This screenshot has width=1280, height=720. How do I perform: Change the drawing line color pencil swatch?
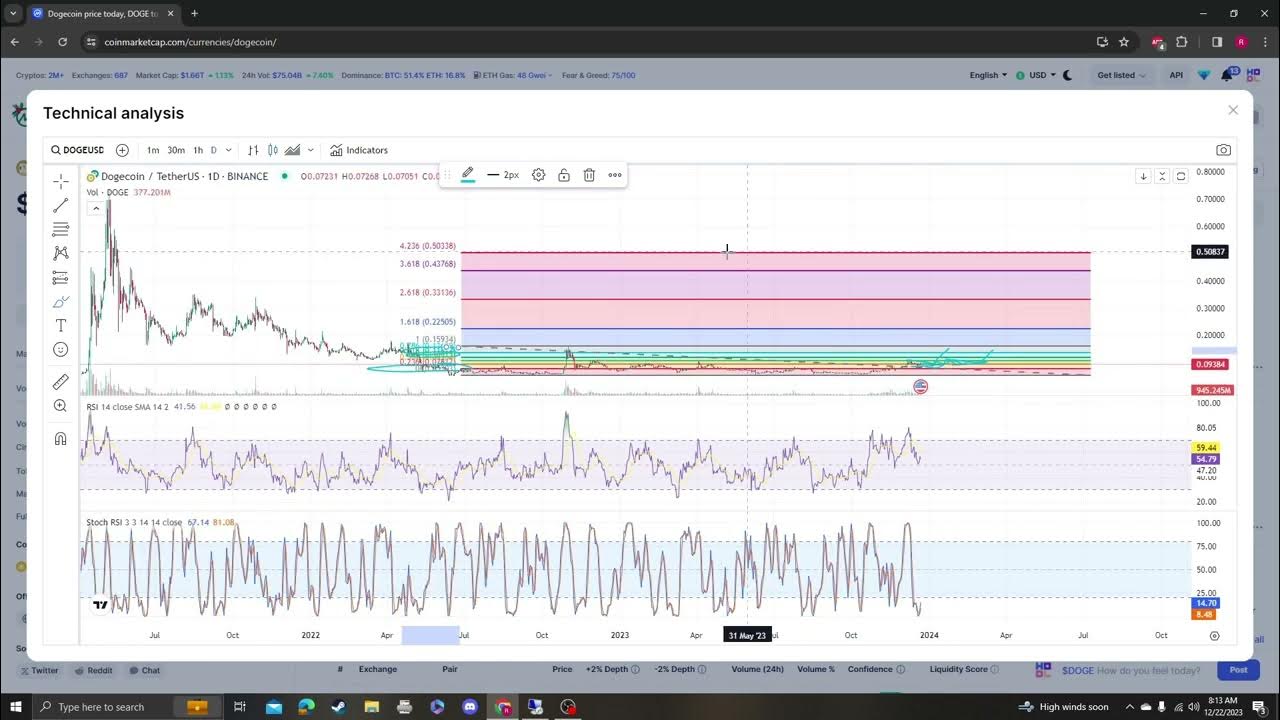coord(467,175)
